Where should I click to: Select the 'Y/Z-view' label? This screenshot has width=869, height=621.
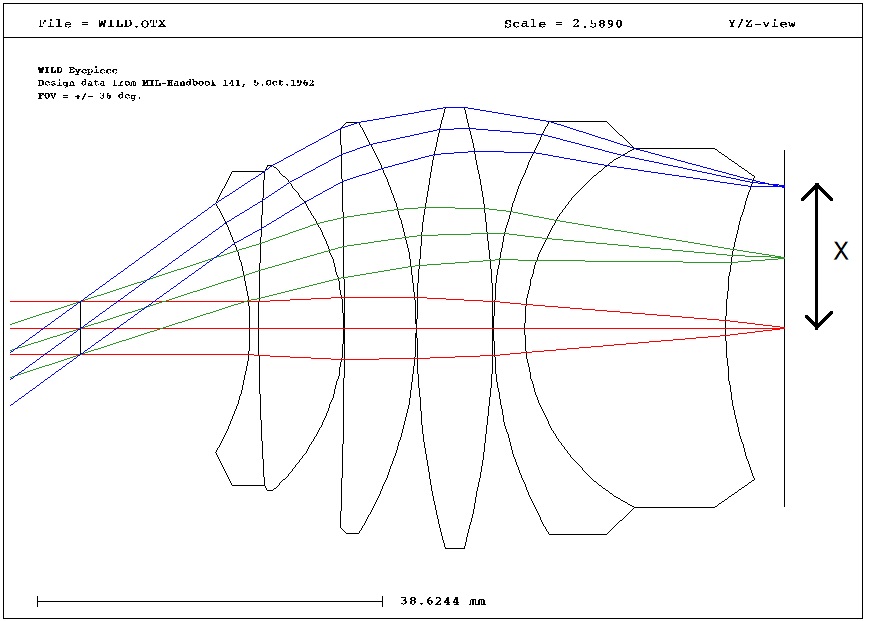pos(761,23)
